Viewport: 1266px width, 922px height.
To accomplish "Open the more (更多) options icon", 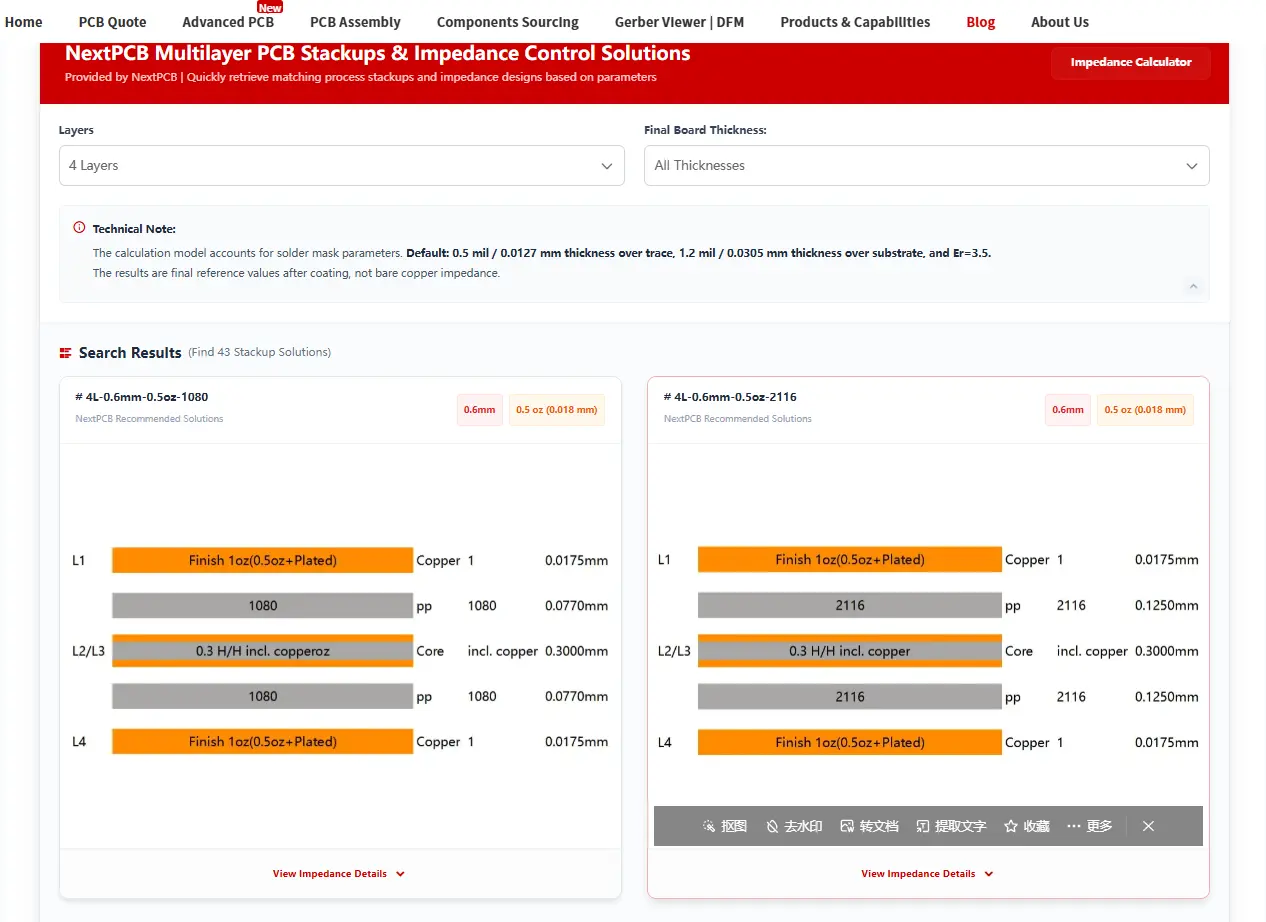I will (1074, 826).
